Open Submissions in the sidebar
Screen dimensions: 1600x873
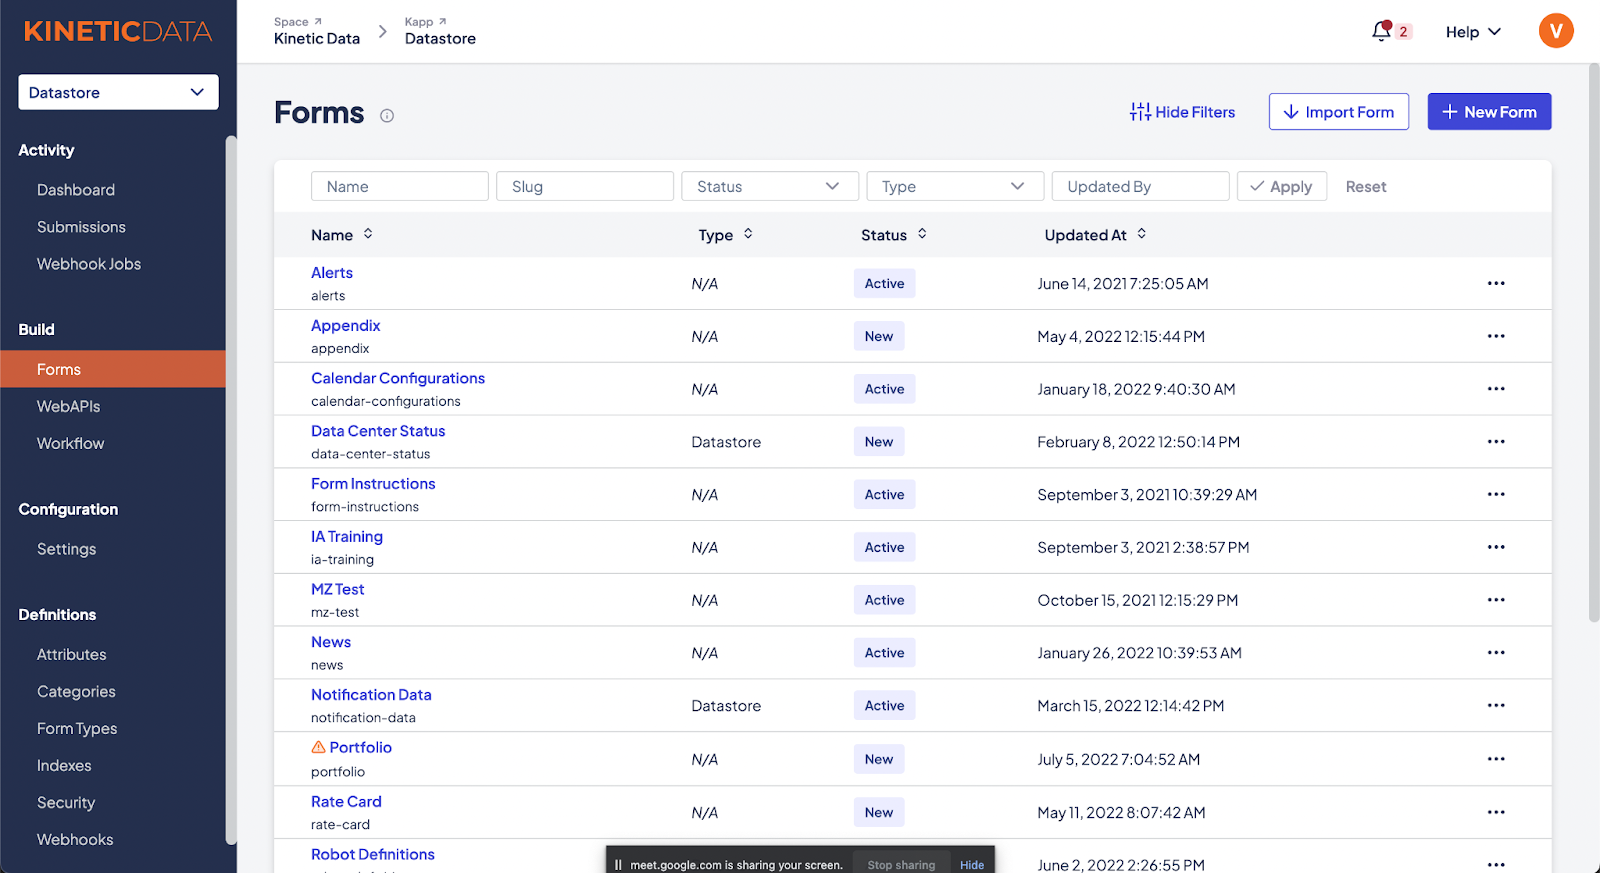[x=81, y=227]
